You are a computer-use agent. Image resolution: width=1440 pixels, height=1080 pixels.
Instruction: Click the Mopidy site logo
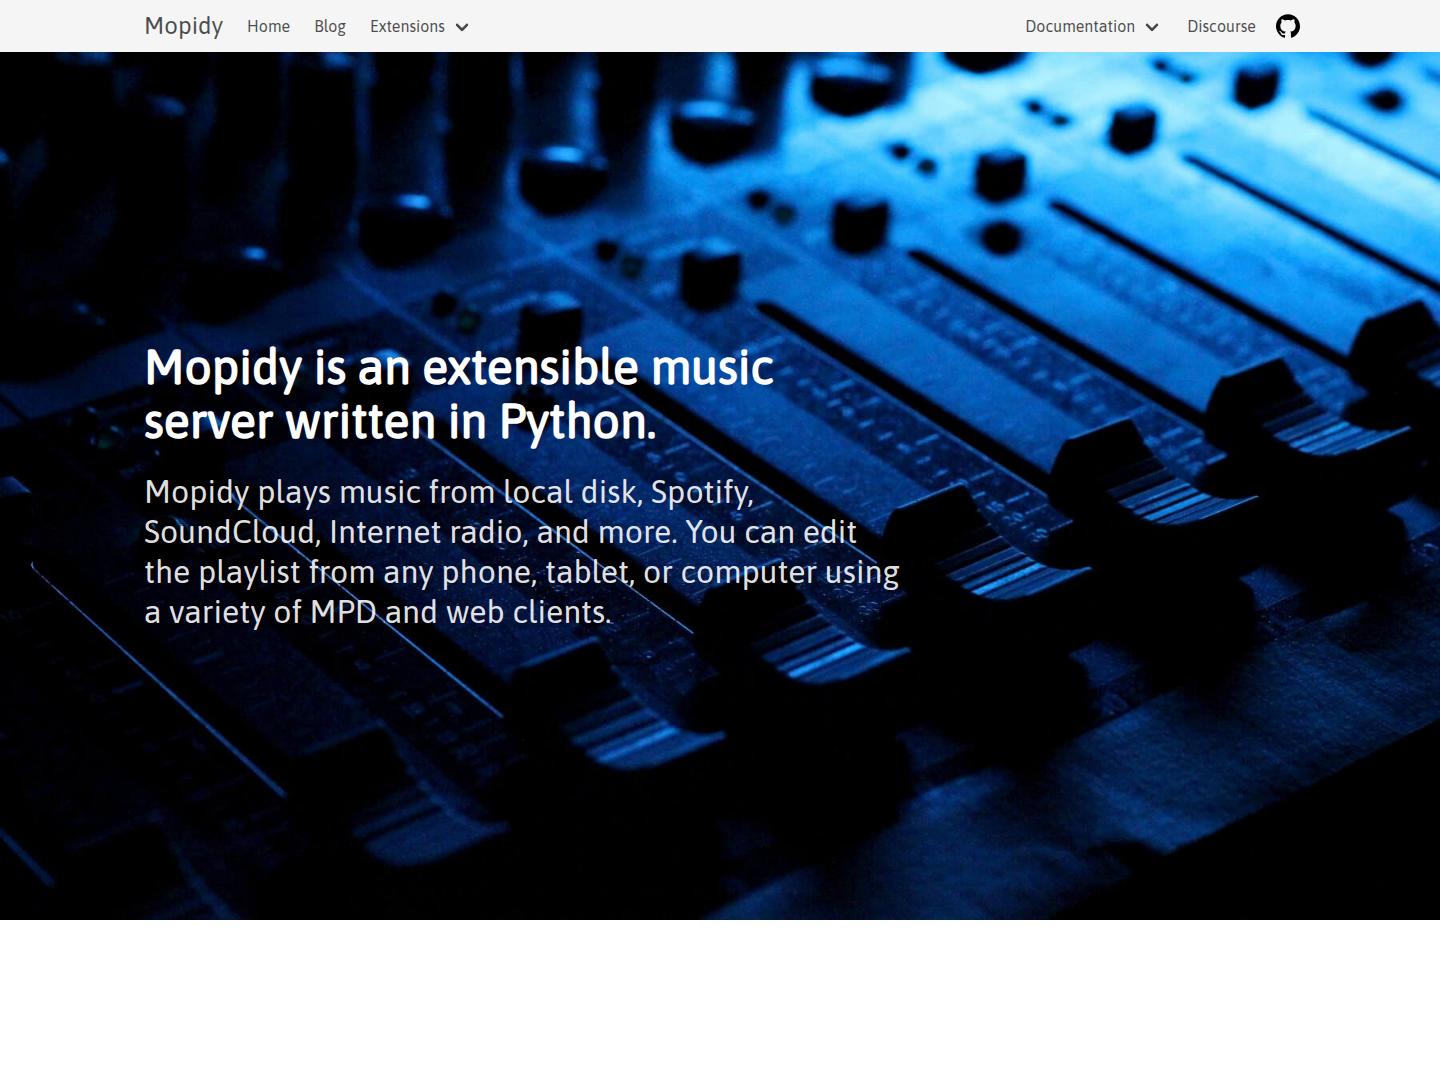click(x=184, y=26)
